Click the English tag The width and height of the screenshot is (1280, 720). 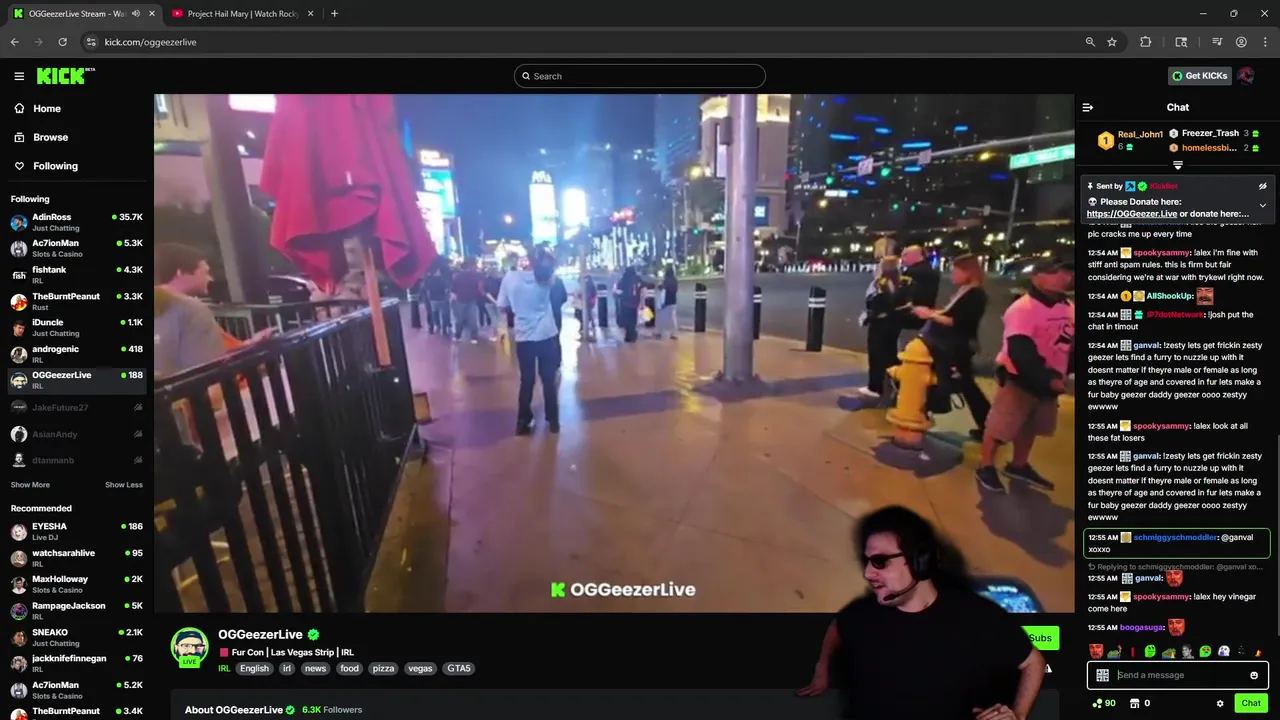pos(254,668)
